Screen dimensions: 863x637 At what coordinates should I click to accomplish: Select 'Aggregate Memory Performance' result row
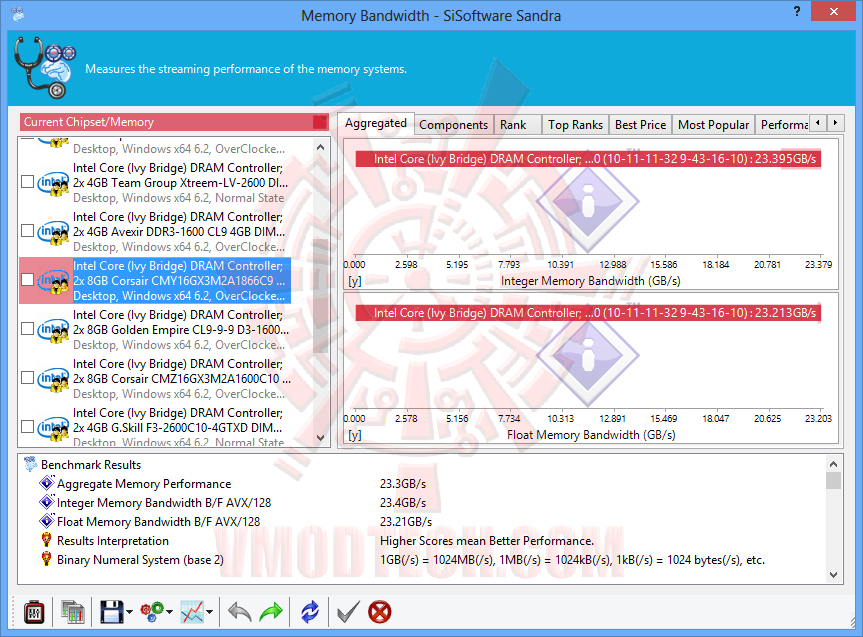[x=144, y=484]
